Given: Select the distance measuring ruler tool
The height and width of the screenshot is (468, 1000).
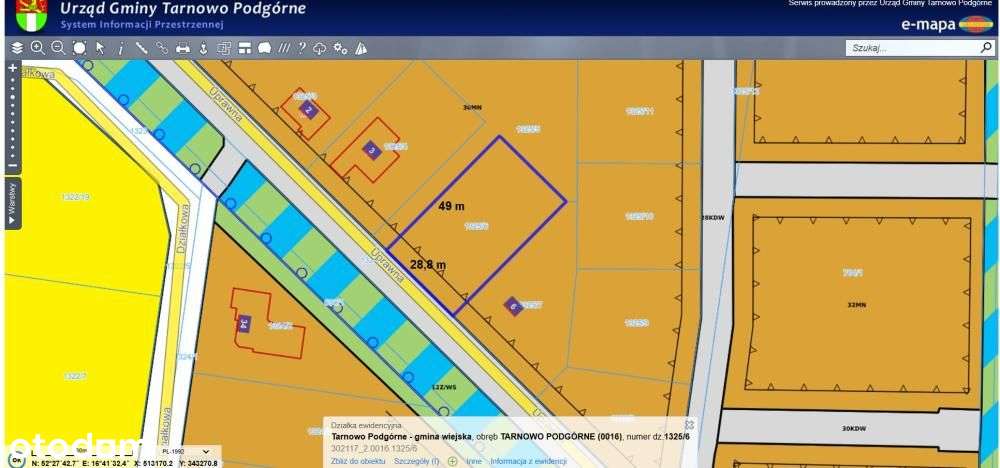Looking at the screenshot, I should [141, 48].
